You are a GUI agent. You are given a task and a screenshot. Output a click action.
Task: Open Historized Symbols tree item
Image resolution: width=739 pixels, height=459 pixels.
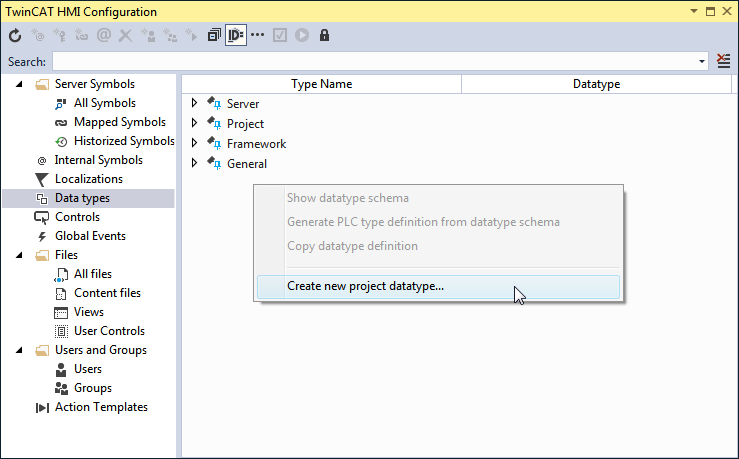[124, 141]
